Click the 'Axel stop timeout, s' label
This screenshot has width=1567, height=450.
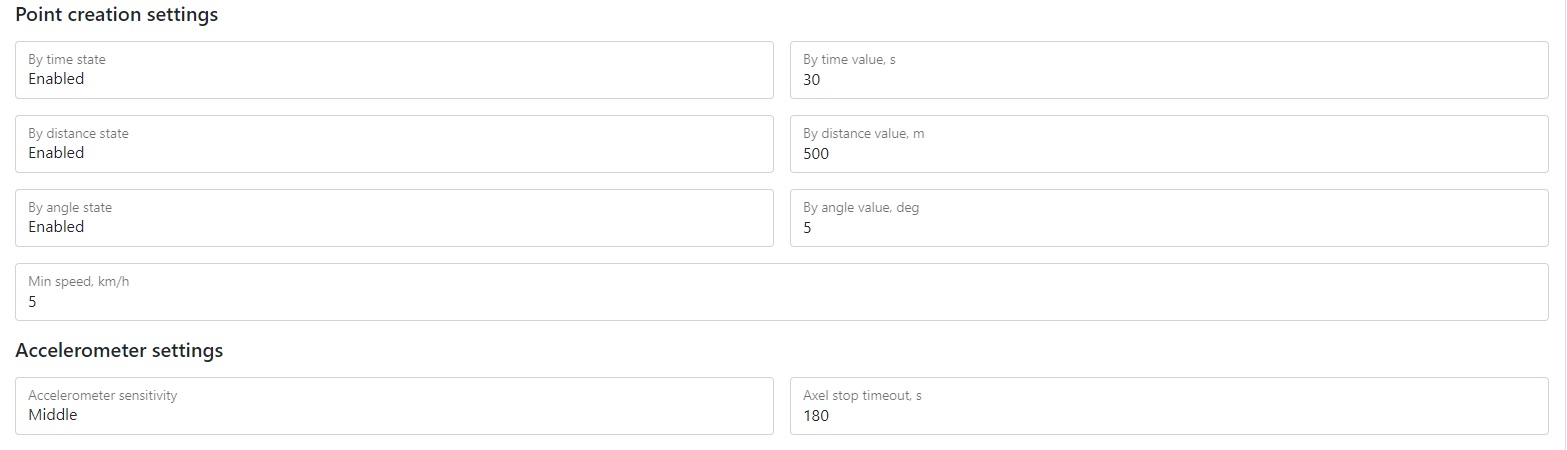coord(862,395)
